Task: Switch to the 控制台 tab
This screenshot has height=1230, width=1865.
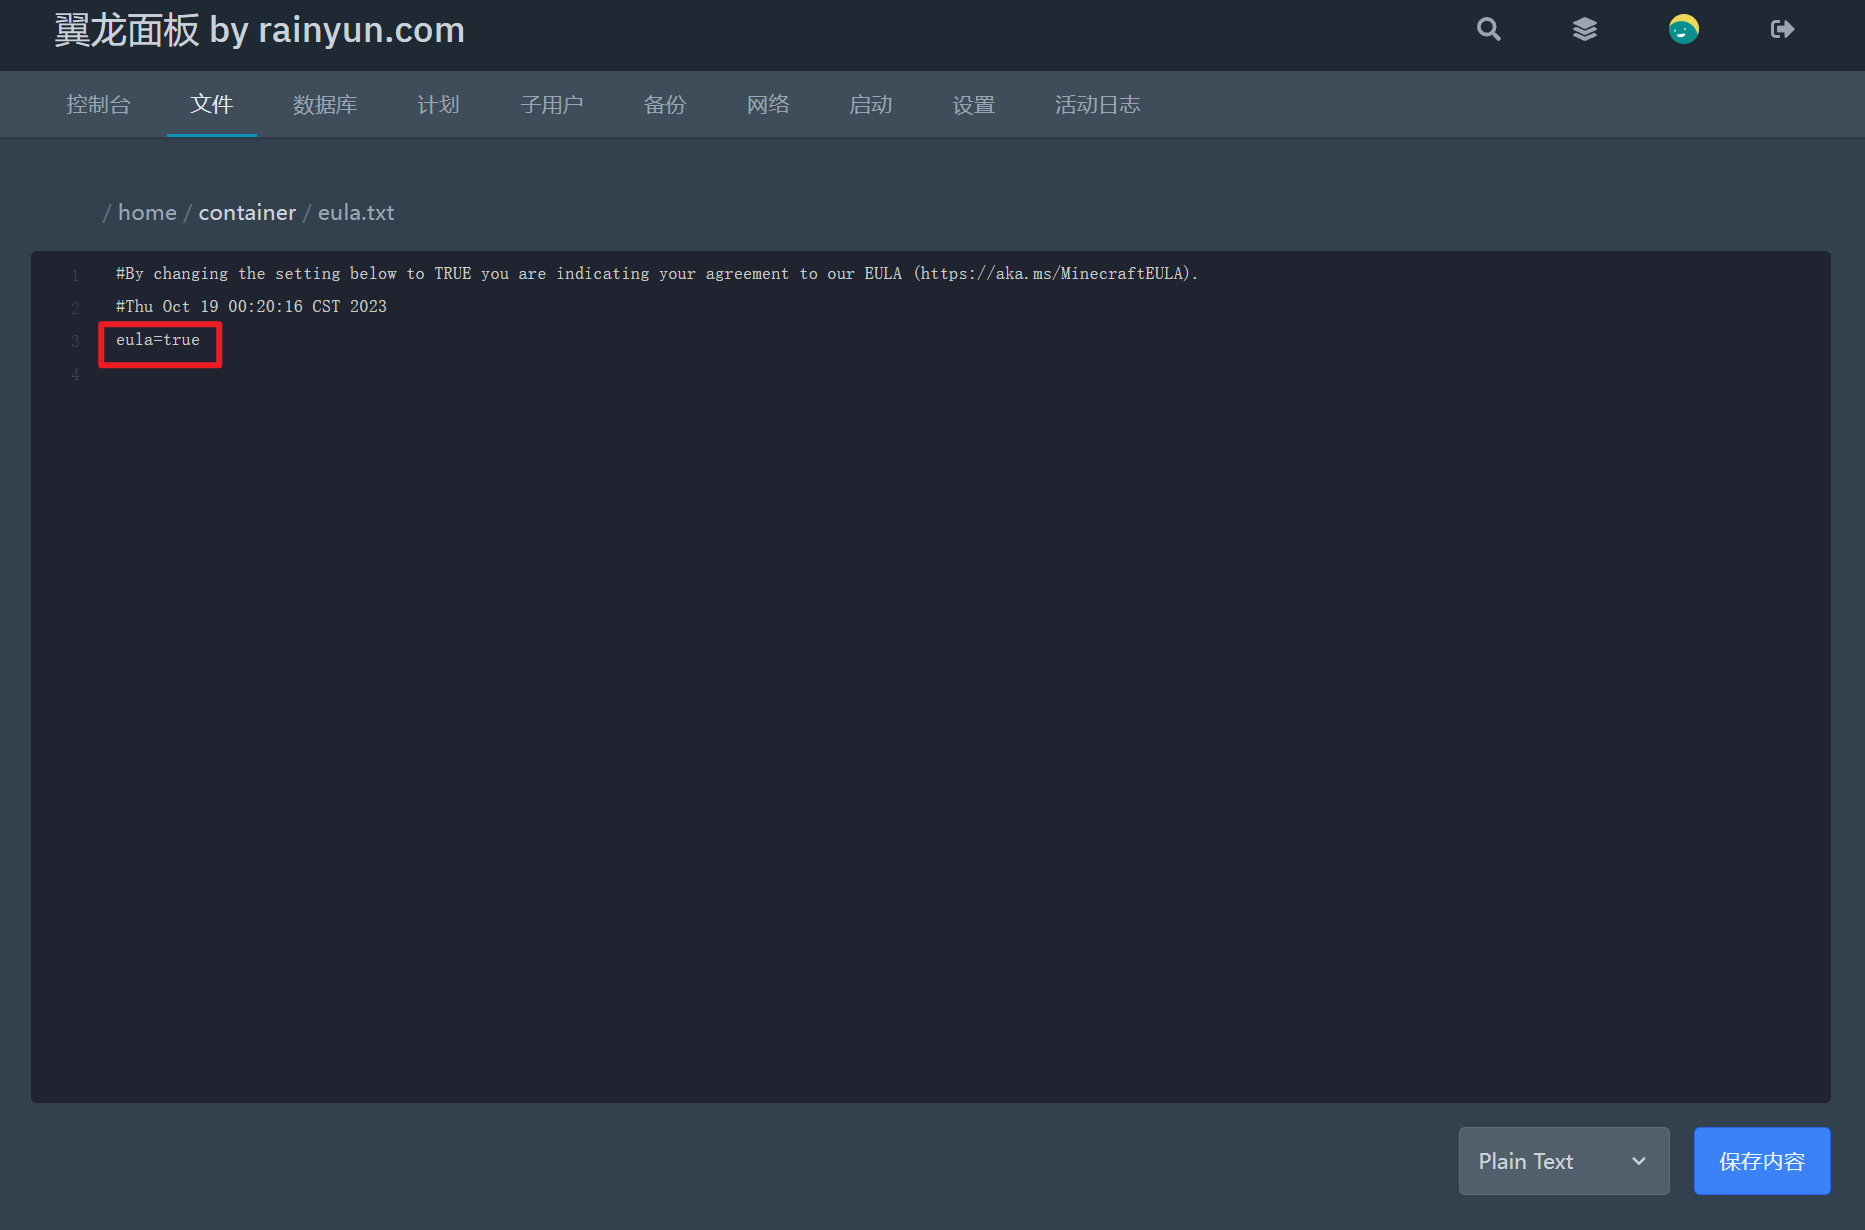Action: (98, 104)
